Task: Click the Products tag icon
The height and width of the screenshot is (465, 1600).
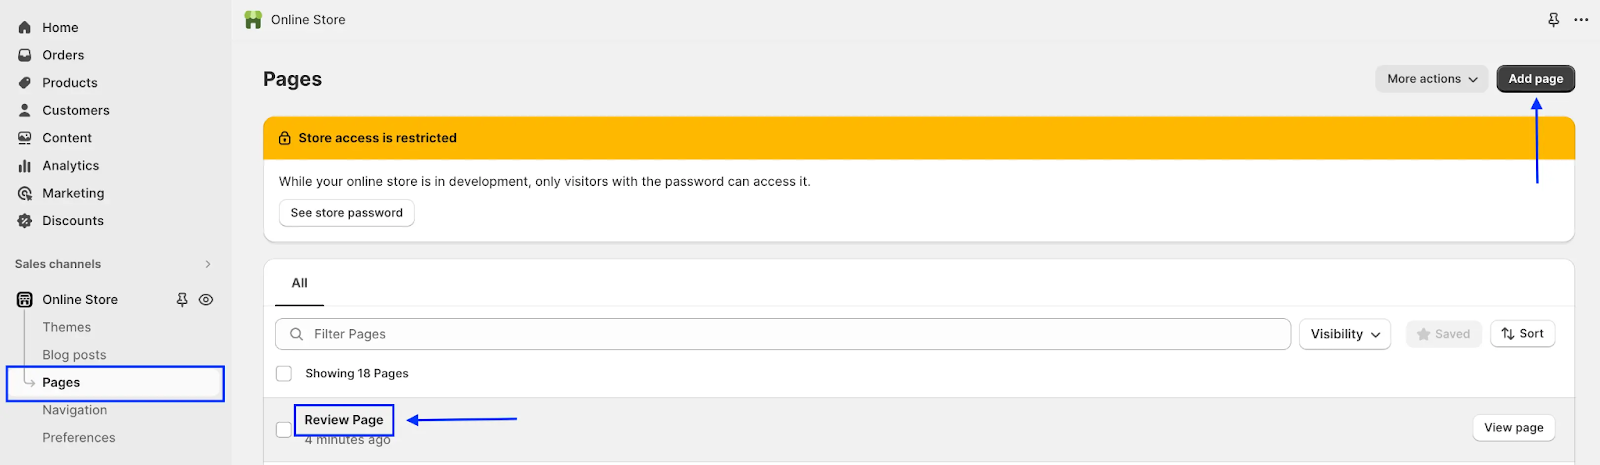Action: pos(25,83)
